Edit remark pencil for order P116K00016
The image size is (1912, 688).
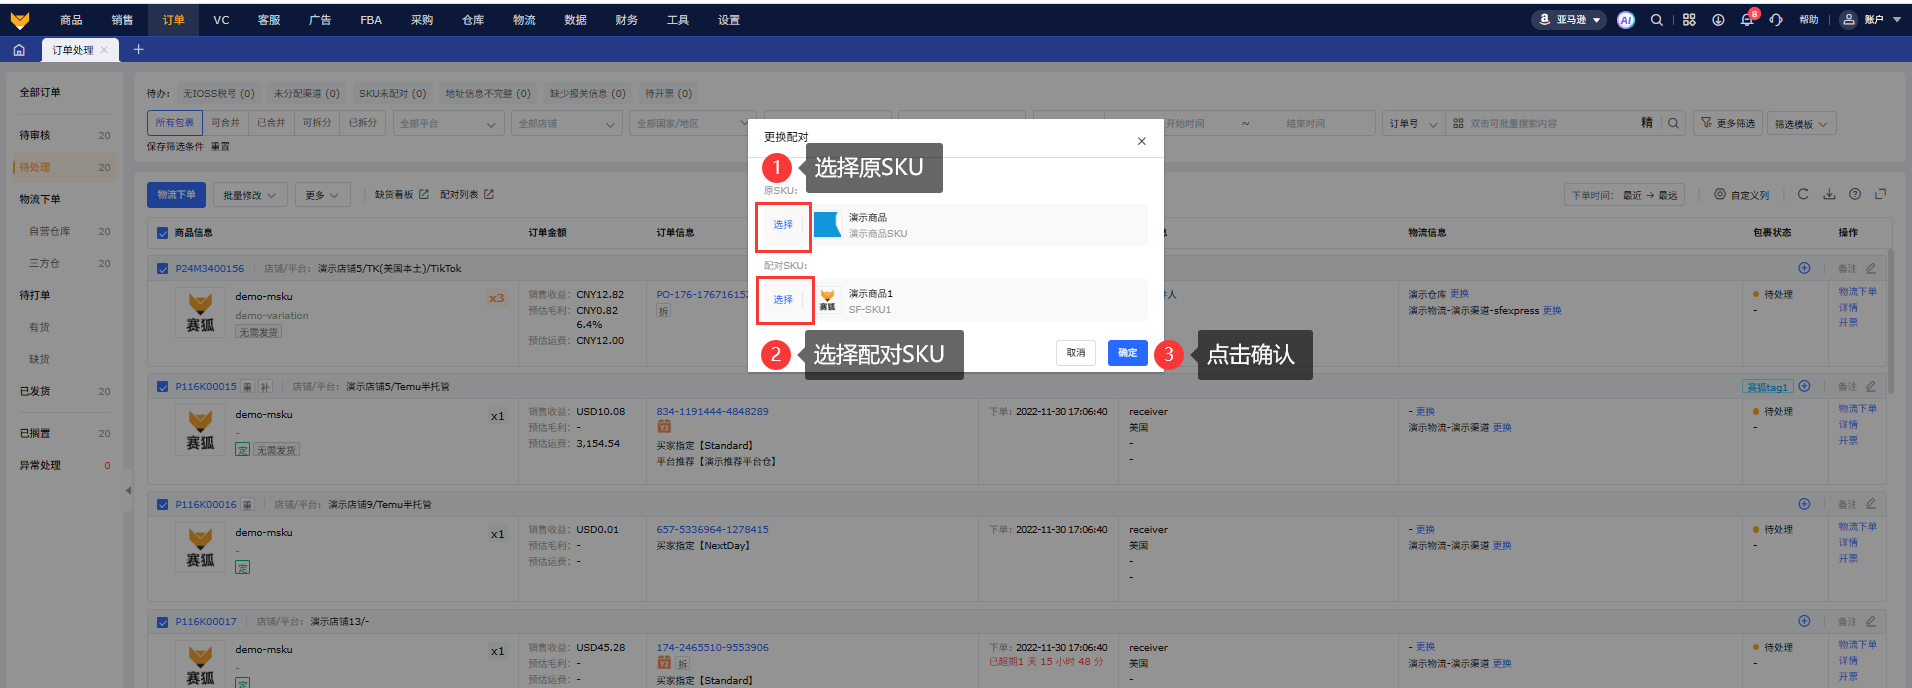point(1871,504)
